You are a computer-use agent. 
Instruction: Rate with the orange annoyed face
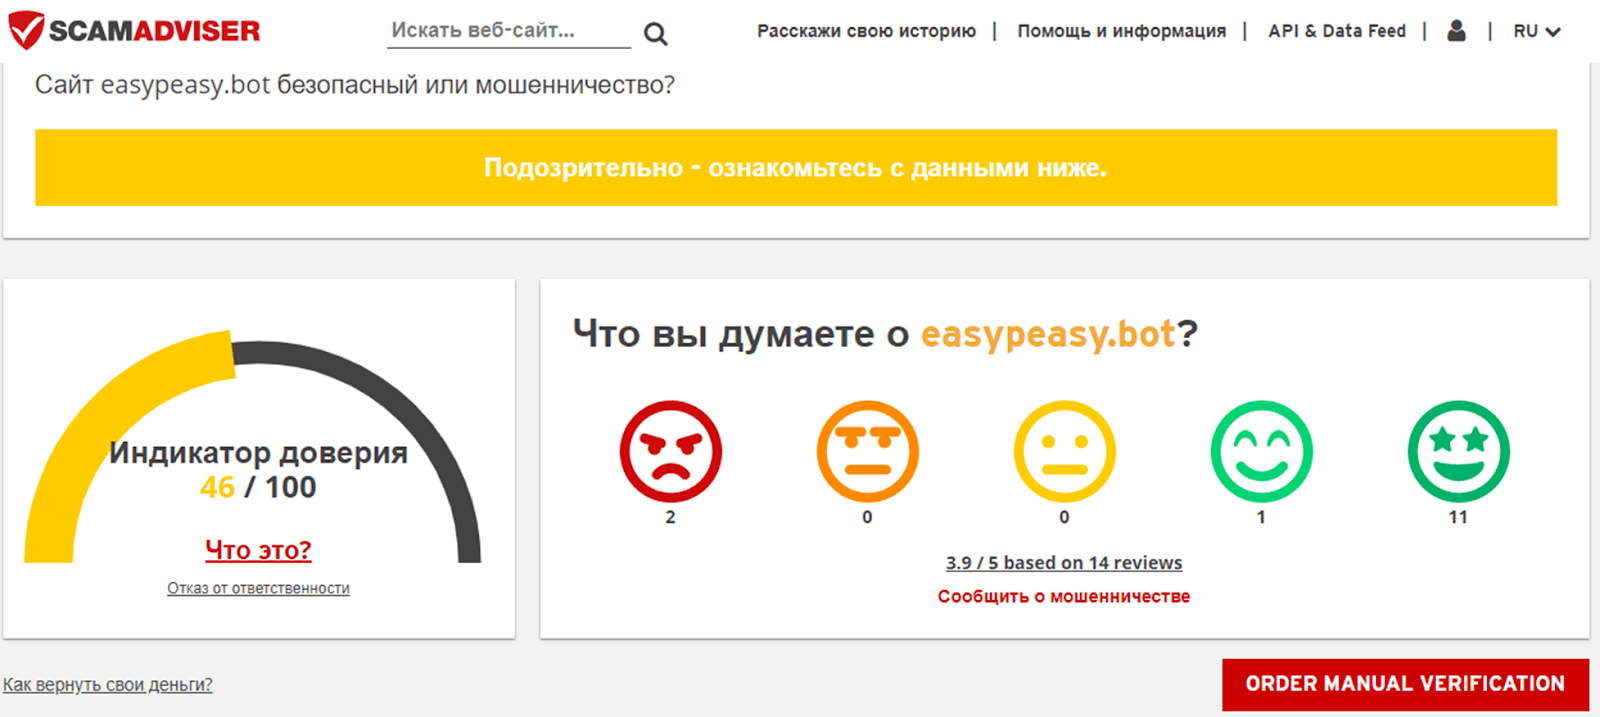[867, 451]
